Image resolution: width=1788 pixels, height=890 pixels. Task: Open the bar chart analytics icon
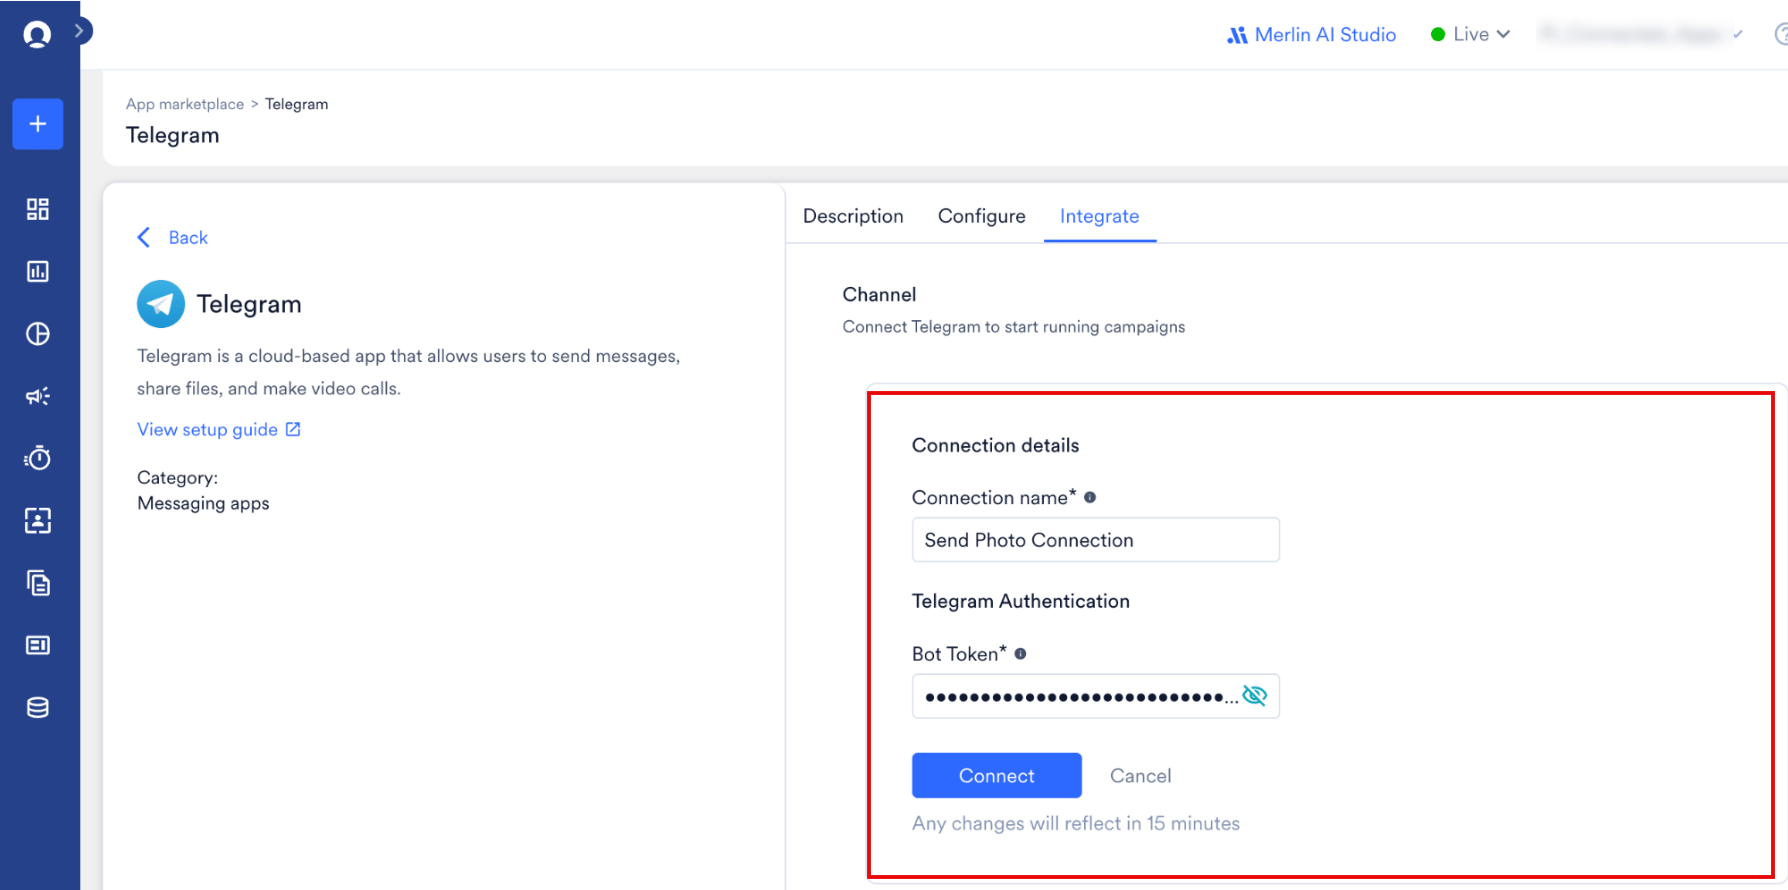pos(38,271)
